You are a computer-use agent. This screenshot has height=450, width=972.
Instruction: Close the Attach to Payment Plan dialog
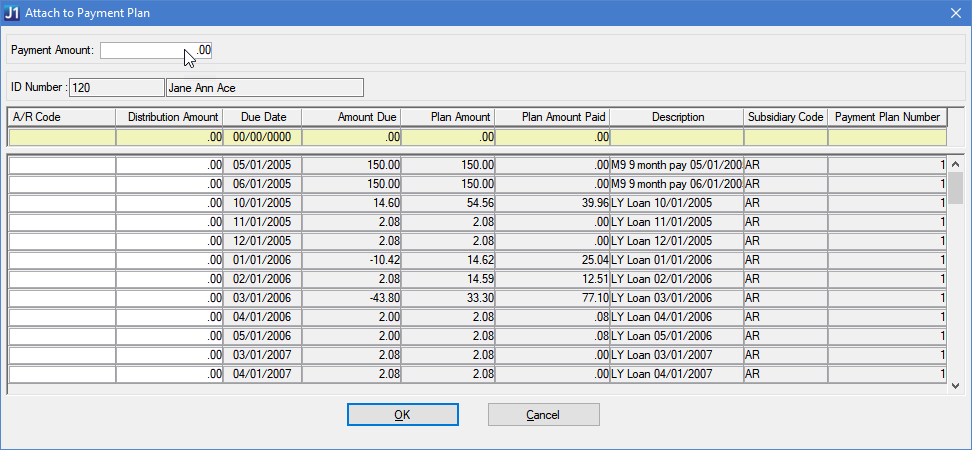point(953,12)
